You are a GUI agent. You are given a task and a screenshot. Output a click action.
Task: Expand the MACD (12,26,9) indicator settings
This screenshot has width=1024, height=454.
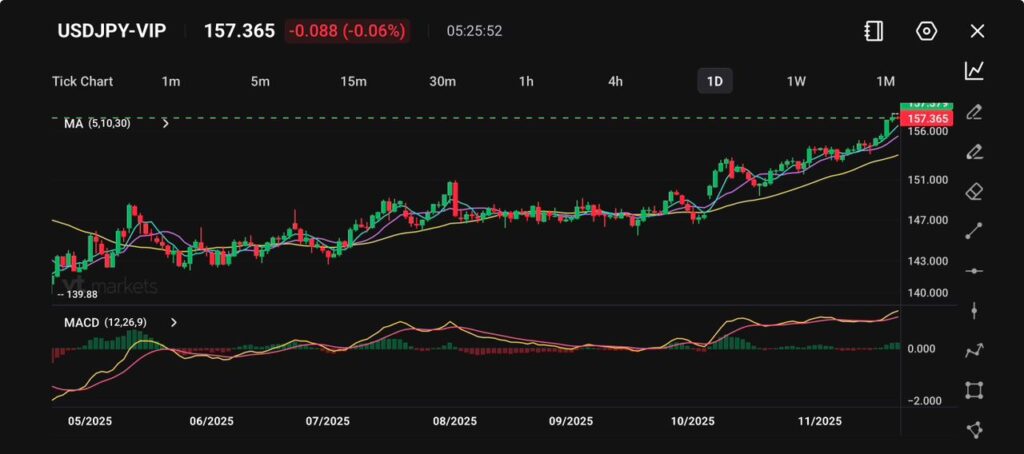[174, 323]
